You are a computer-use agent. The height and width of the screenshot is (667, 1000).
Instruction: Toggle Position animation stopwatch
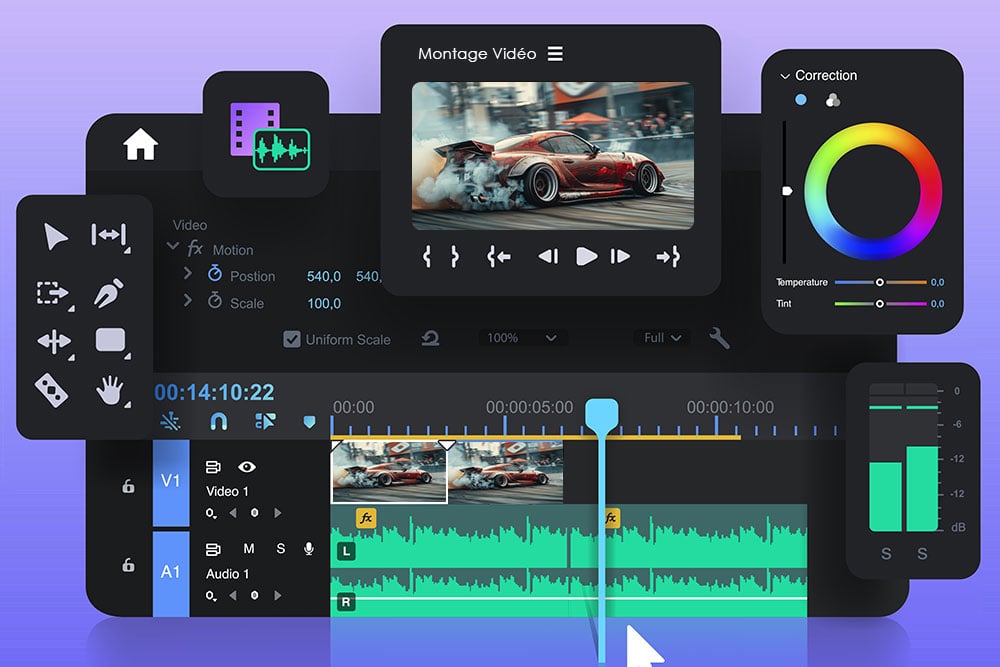[x=215, y=274]
